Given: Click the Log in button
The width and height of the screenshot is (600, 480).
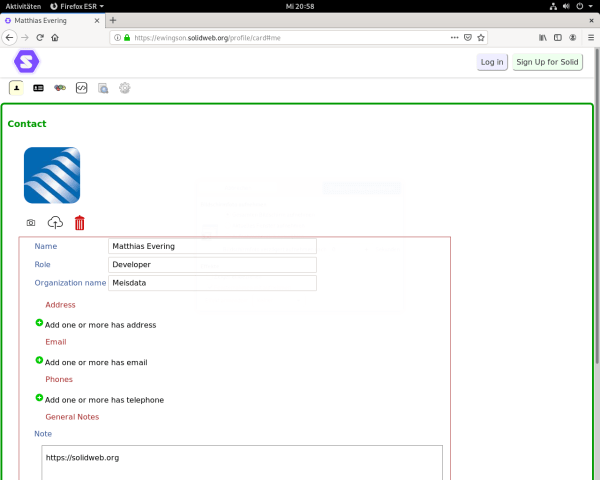Looking at the screenshot, I should click(492, 62).
